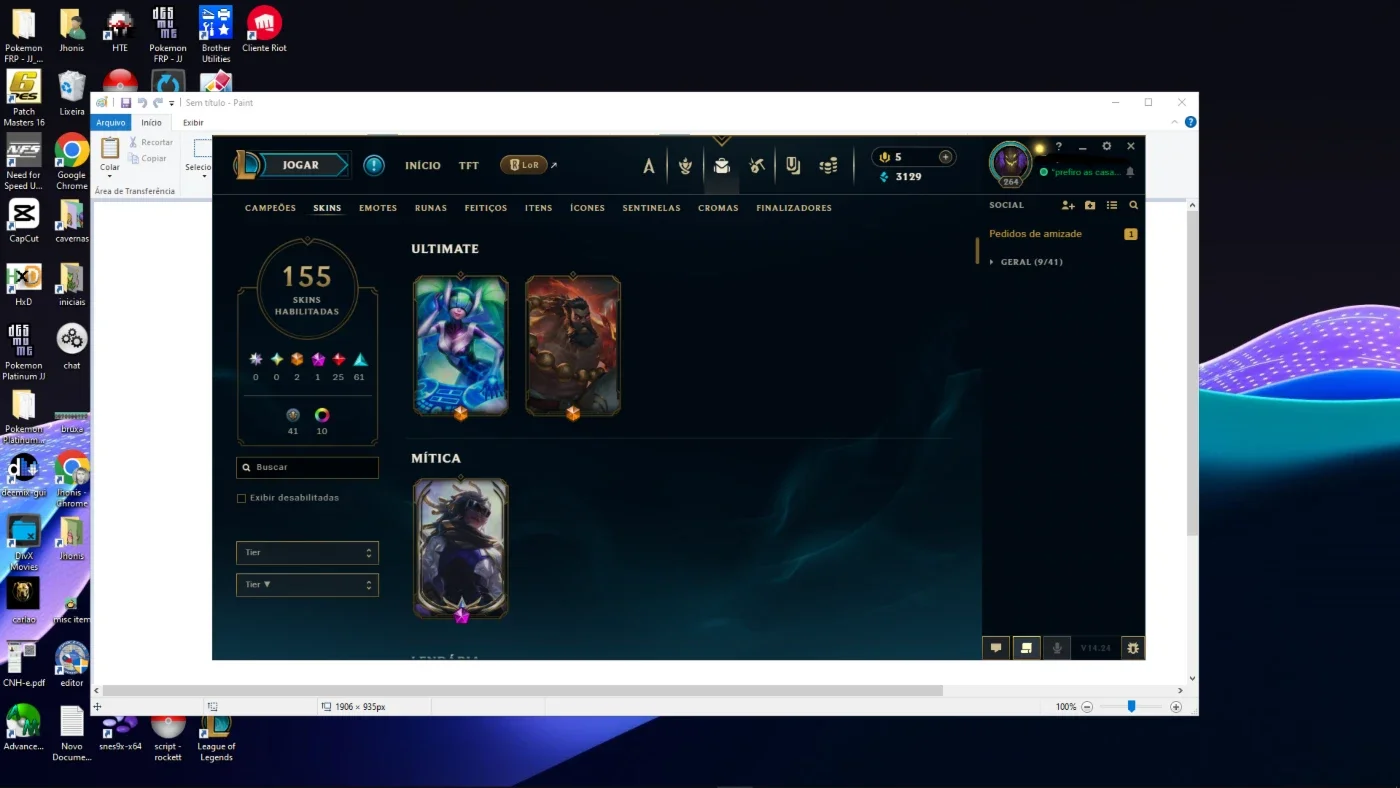Click the Paint zoom slider handle
This screenshot has height=788, width=1400.
click(x=1131, y=706)
